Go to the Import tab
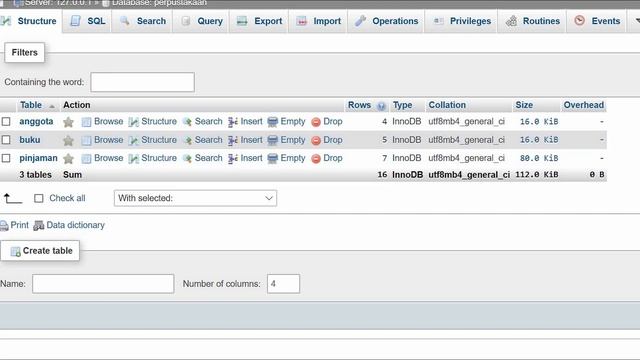The width and height of the screenshot is (640, 360). click(319, 21)
